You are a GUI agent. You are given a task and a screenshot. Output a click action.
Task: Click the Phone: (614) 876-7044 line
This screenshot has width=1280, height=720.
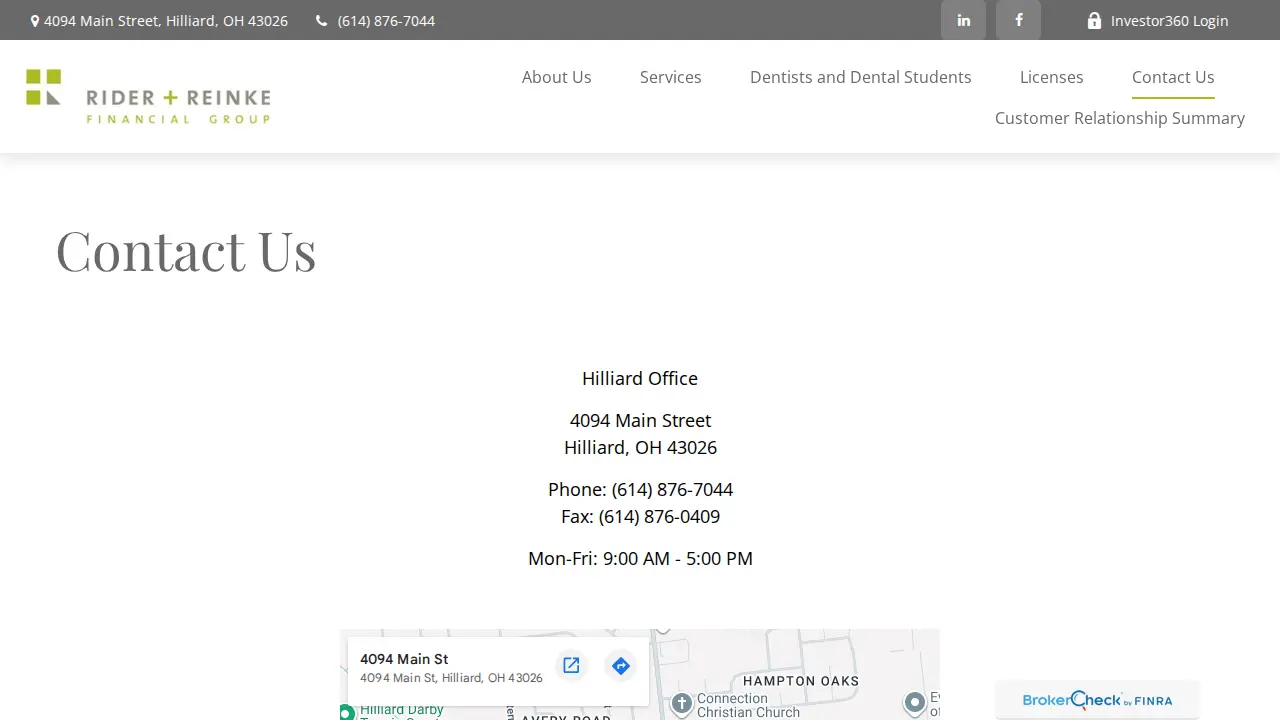pyautogui.click(x=640, y=489)
